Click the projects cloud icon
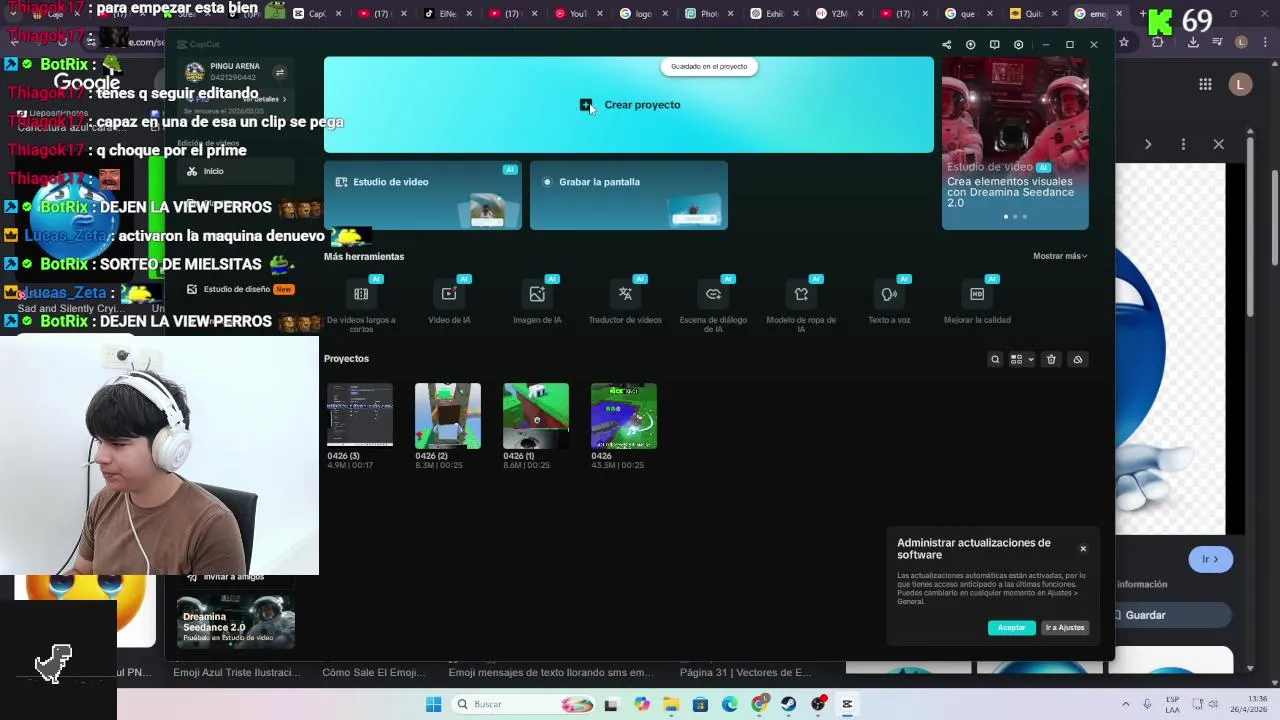The height and width of the screenshot is (720, 1280). (1078, 360)
